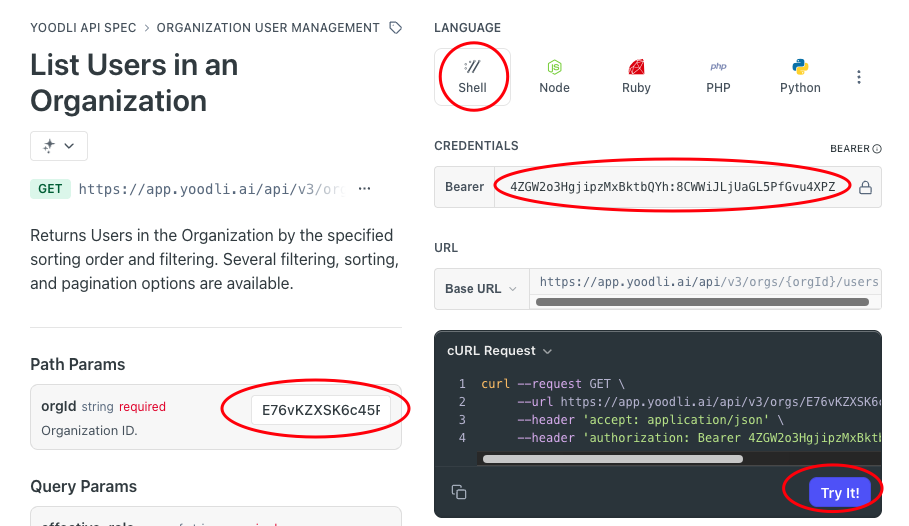The width and height of the screenshot is (909, 526).
Task: Click the Base URL horizontal scrollbar
Action: (x=702, y=302)
